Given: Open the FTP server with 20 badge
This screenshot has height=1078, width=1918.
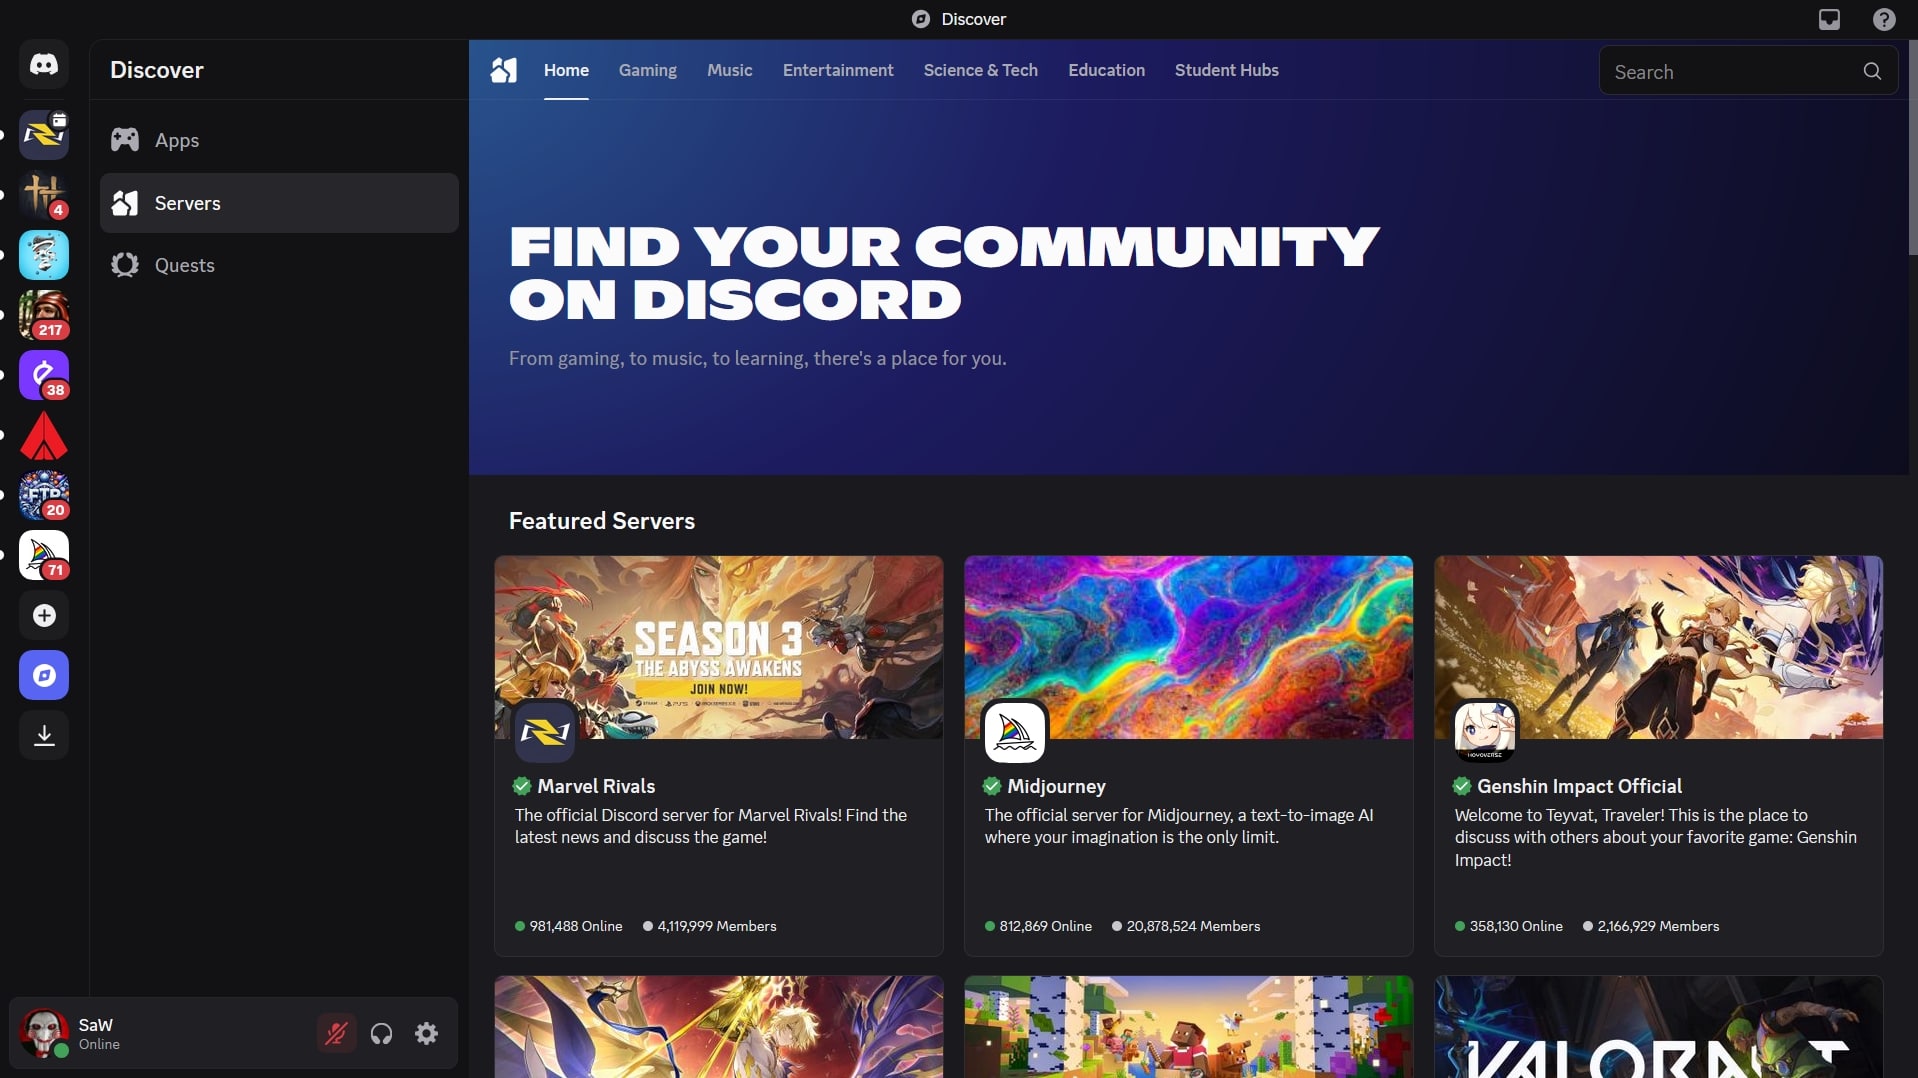Looking at the screenshot, I should click(44, 495).
